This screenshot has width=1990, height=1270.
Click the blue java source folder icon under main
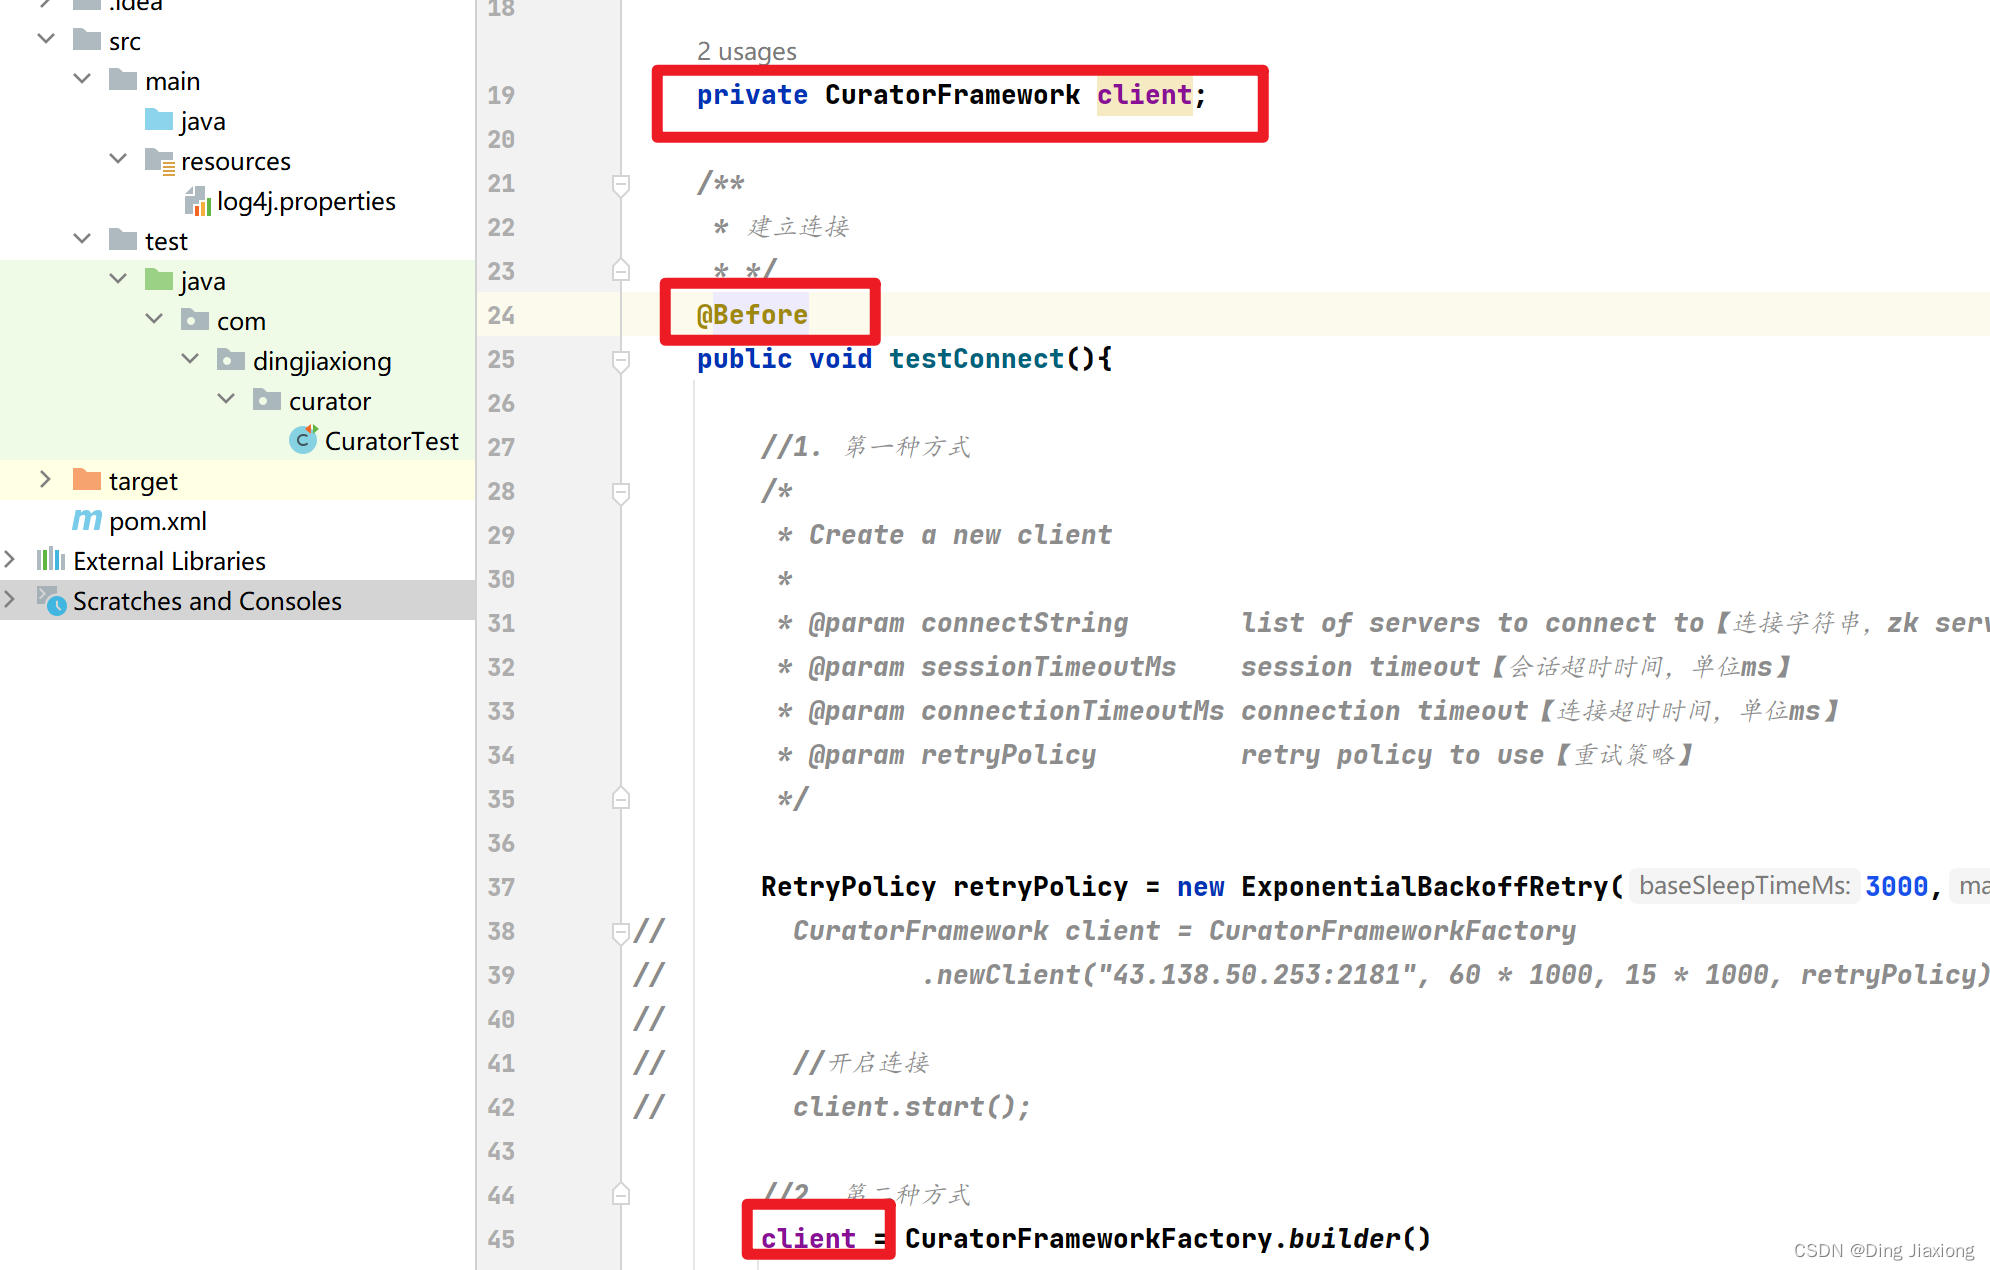[159, 120]
